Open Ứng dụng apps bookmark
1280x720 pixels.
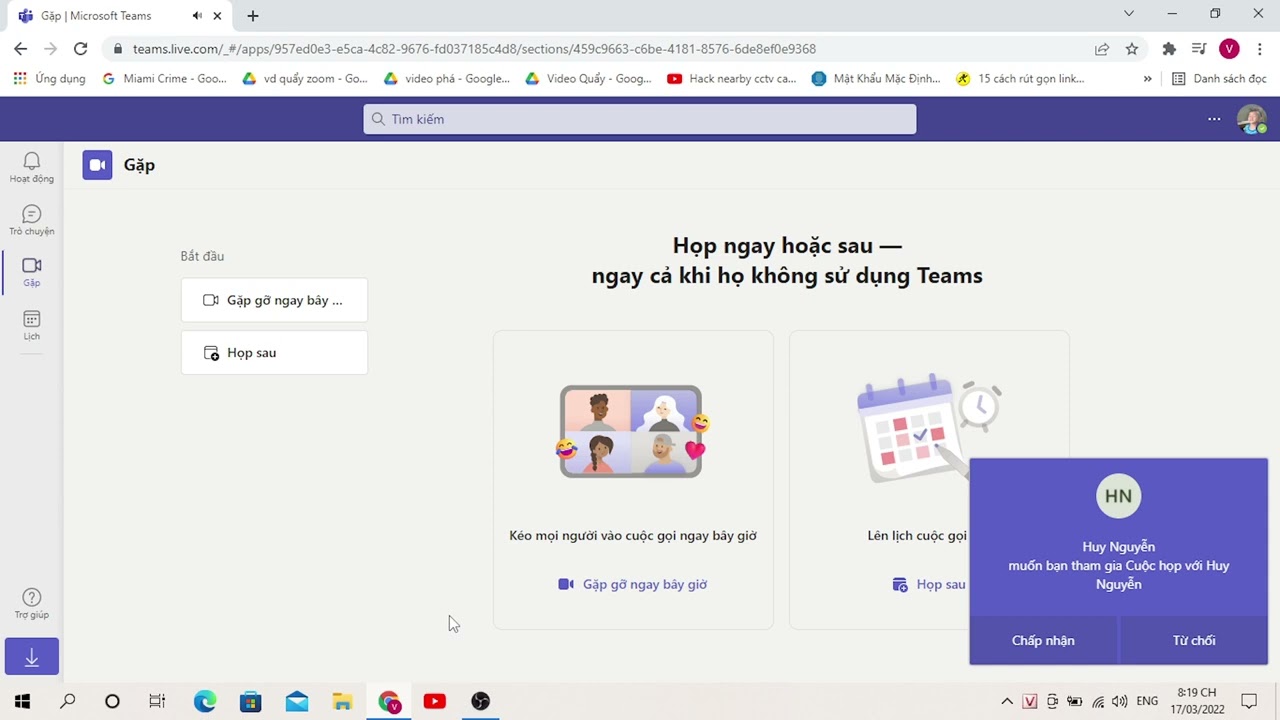[x=50, y=79]
